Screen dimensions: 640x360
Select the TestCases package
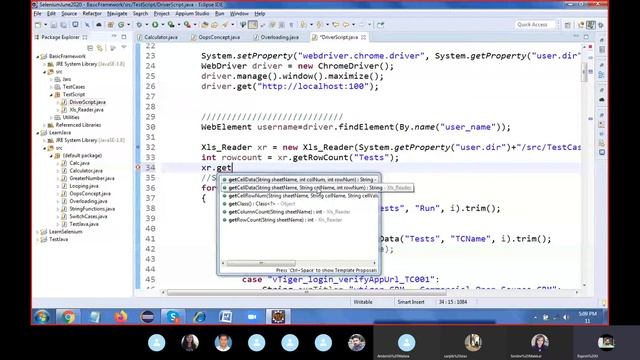pos(70,87)
